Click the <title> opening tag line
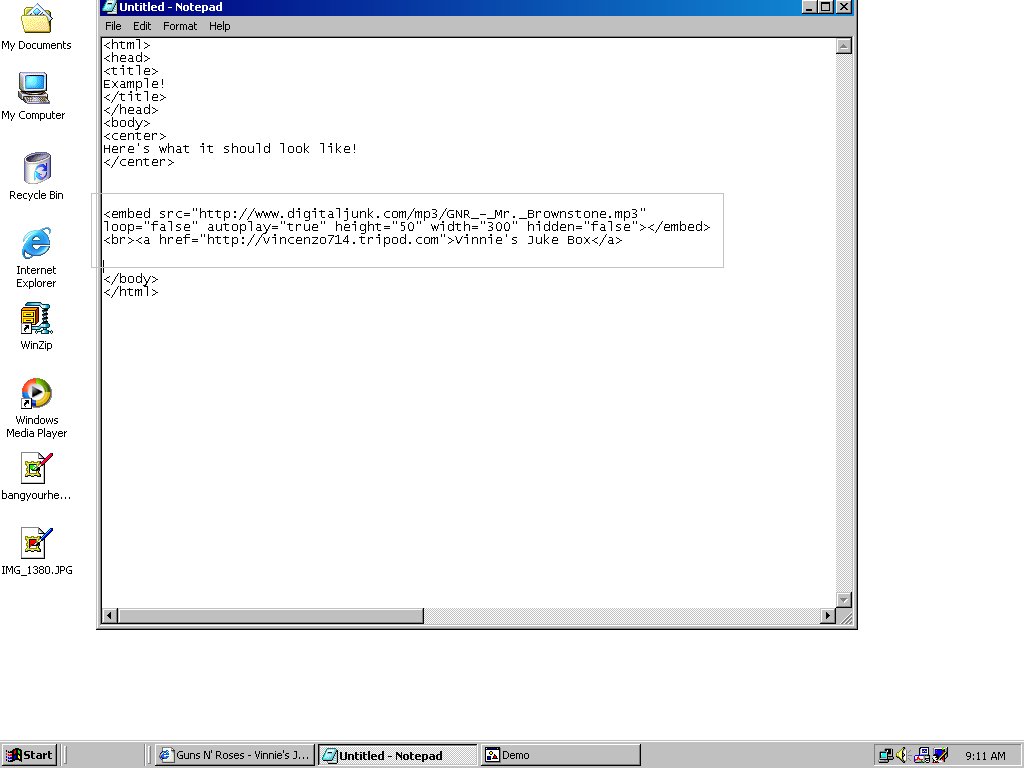 [131, 71]
